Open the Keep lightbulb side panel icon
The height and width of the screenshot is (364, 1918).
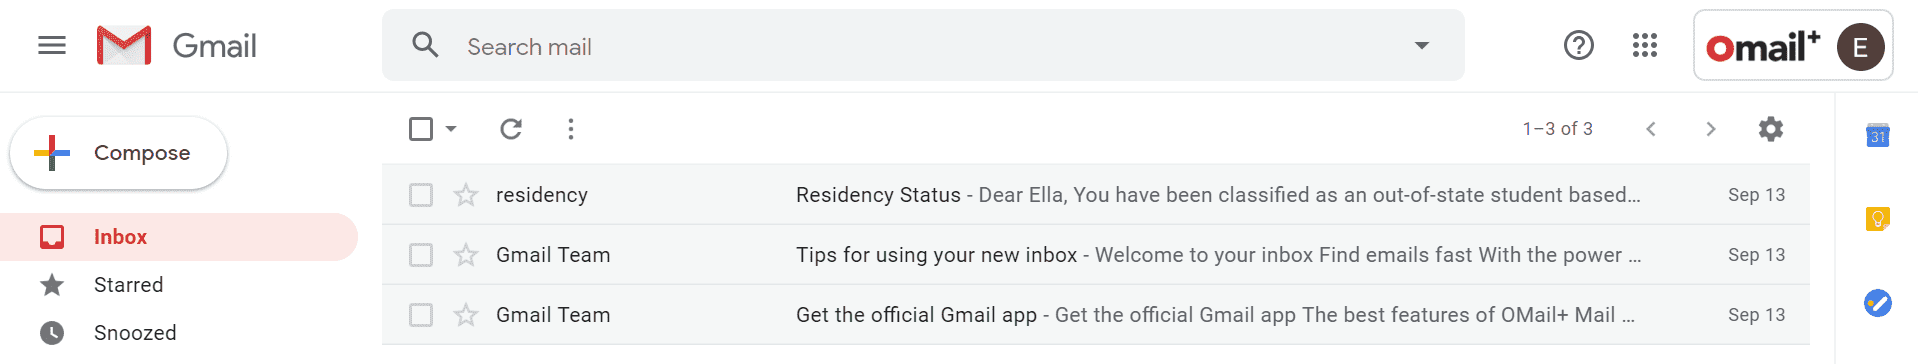coord(1878,218)
